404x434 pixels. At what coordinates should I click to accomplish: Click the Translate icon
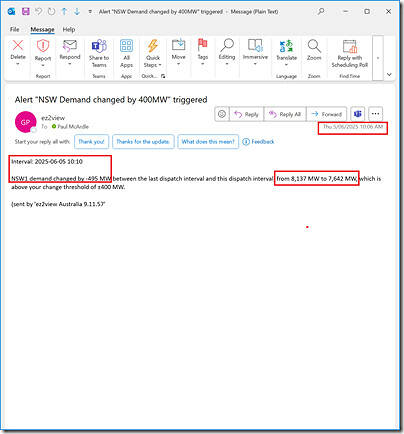286,46
